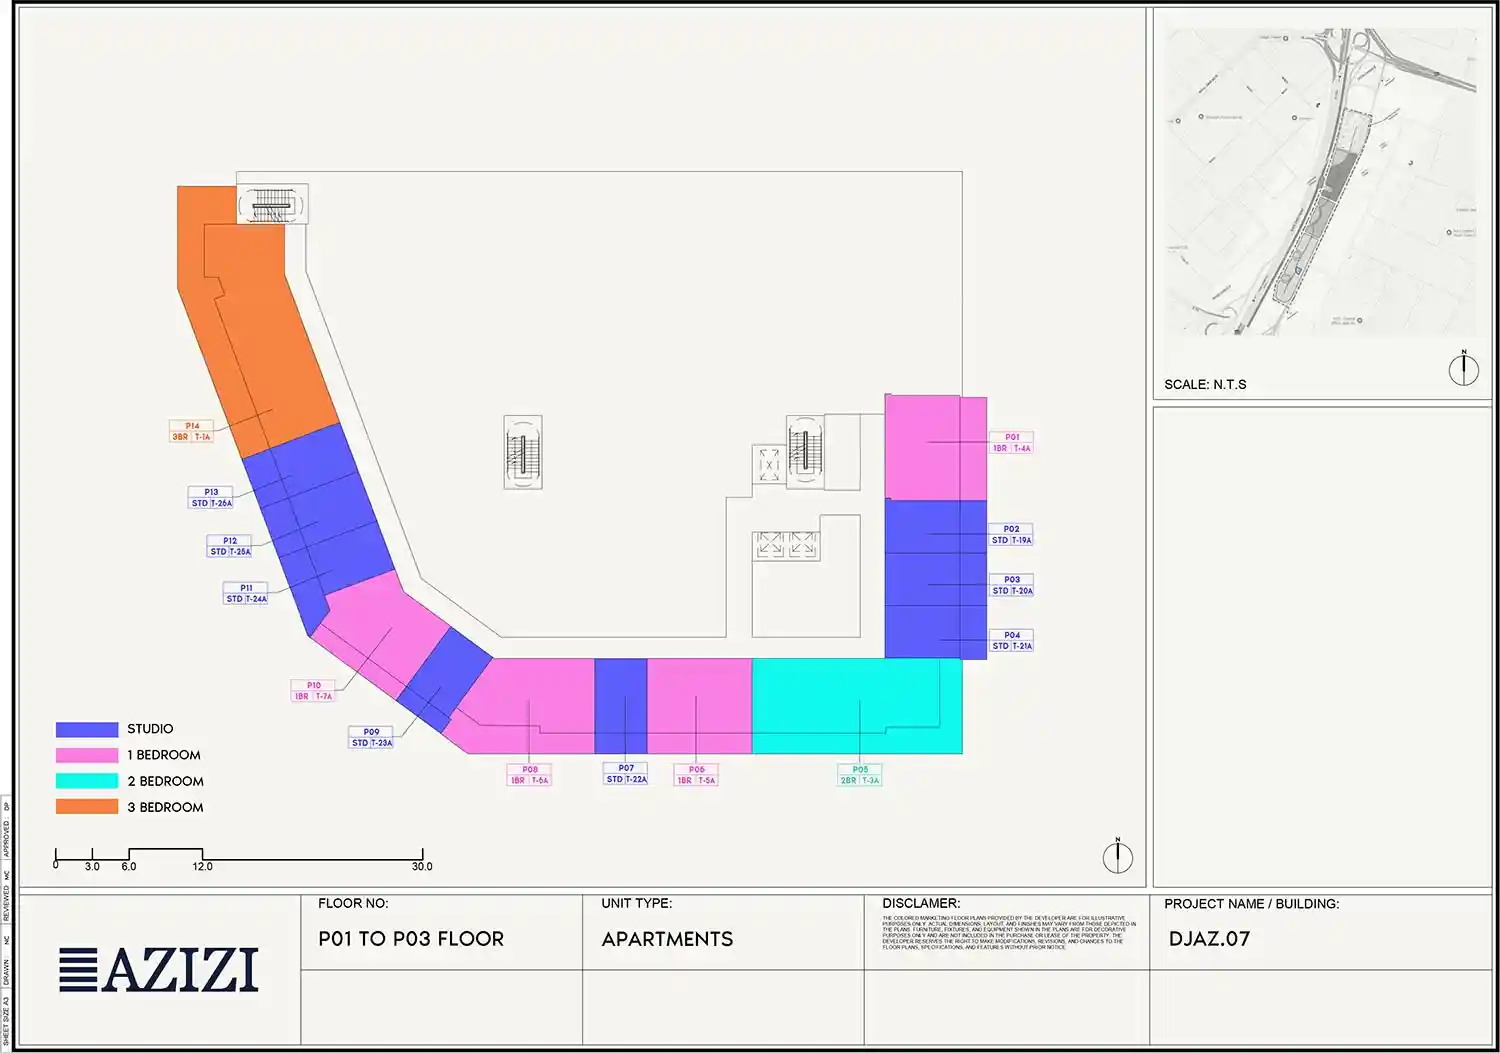Select the staircase symbol beside unit P01
This screenshot has width=1500, height=1053.
point(804,451)
